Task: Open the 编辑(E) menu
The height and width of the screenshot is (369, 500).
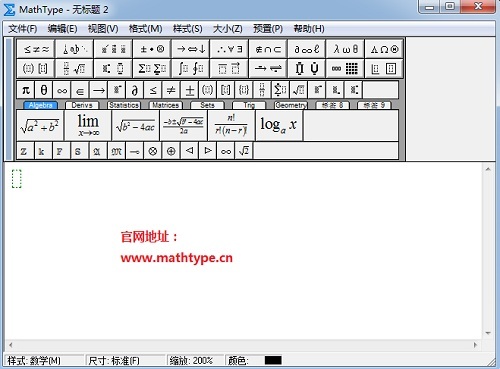Action: click(x=62, y=29)
